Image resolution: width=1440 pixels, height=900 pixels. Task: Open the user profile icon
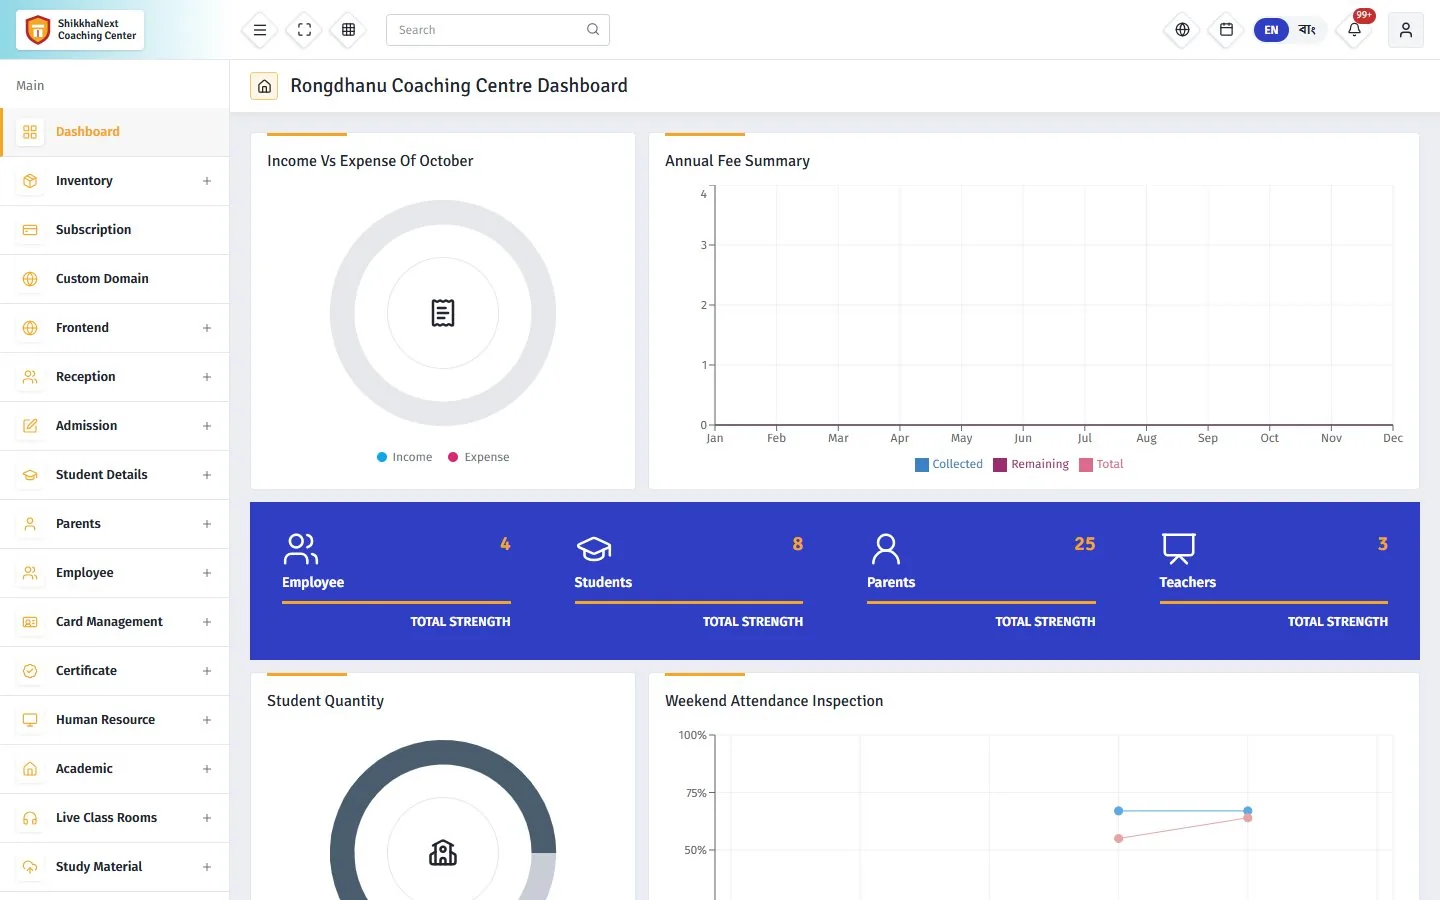point(1406,30)
